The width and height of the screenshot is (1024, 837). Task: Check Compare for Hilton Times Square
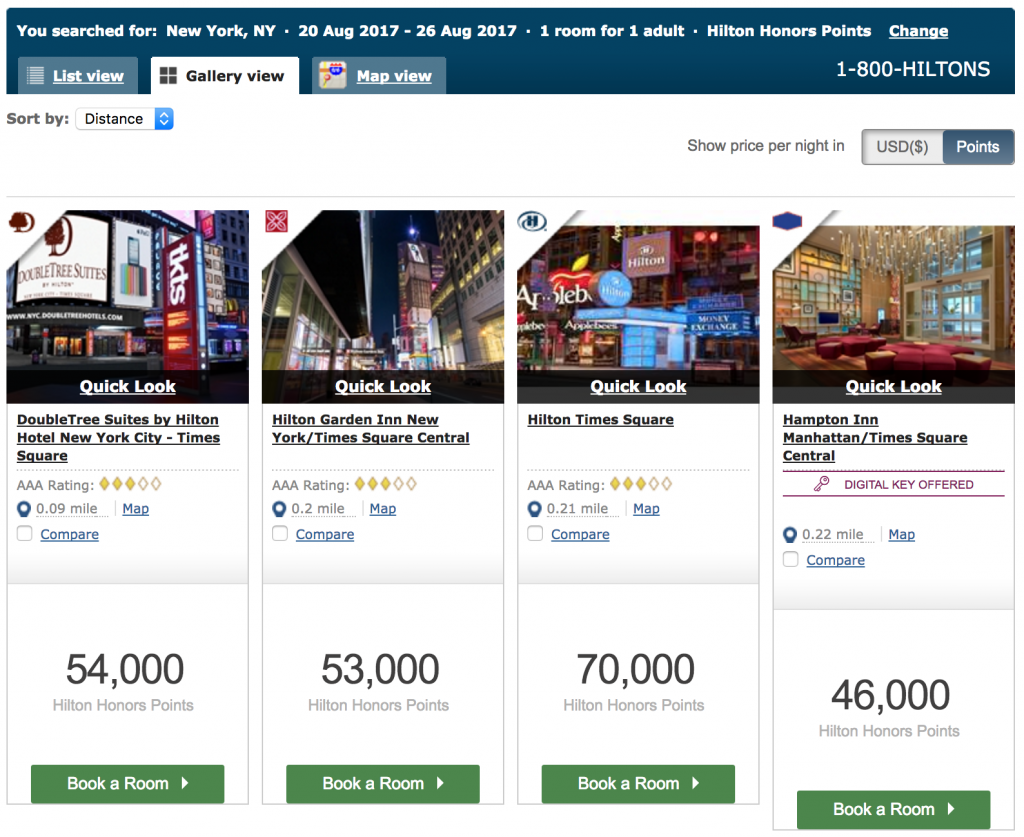pos(536,533)
